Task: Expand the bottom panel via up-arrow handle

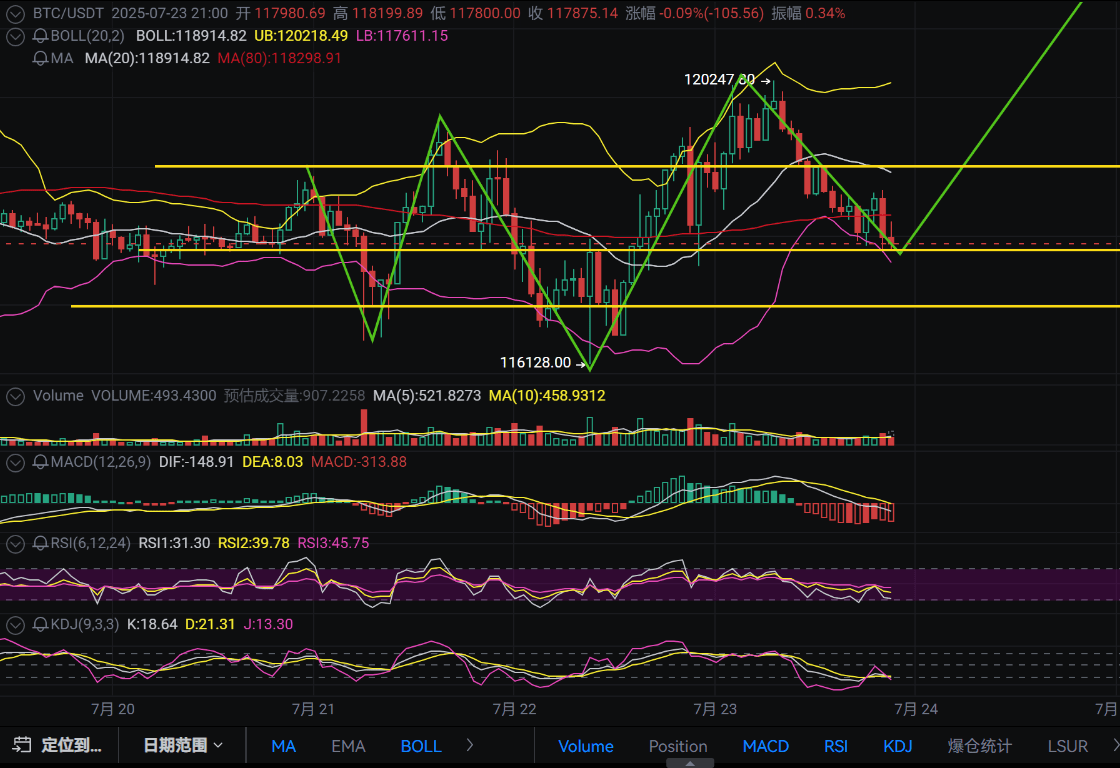Action: [x=689, y=763]
